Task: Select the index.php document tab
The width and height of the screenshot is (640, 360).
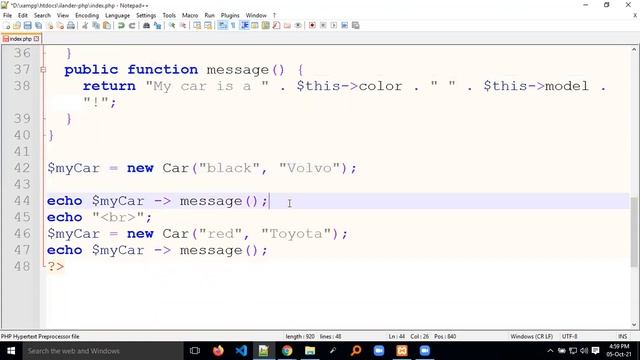Action: coord(20,39)
